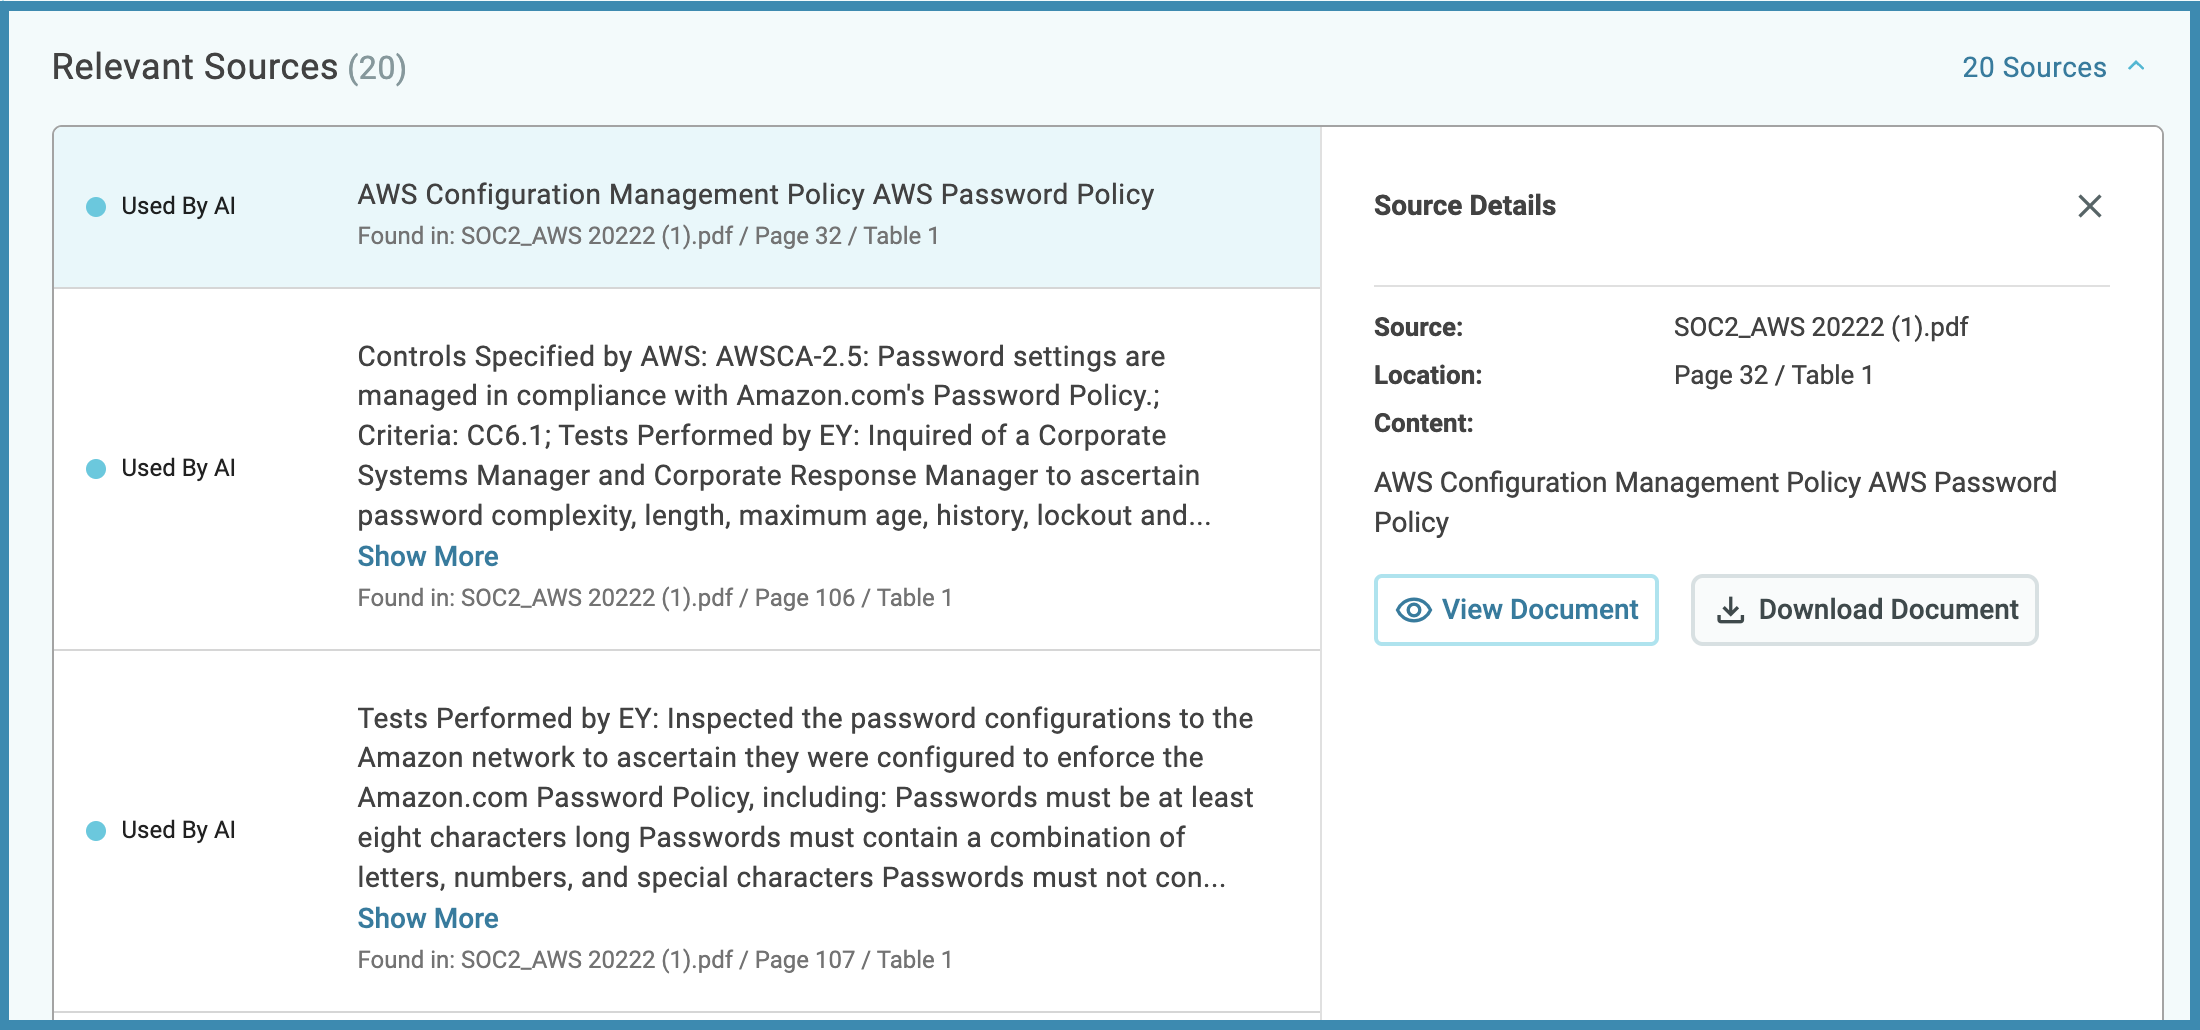Viewport: 2200px width, 1030px height.
Task: Click the Used By AI dot on Page 106 row
Action: [96, 469]
